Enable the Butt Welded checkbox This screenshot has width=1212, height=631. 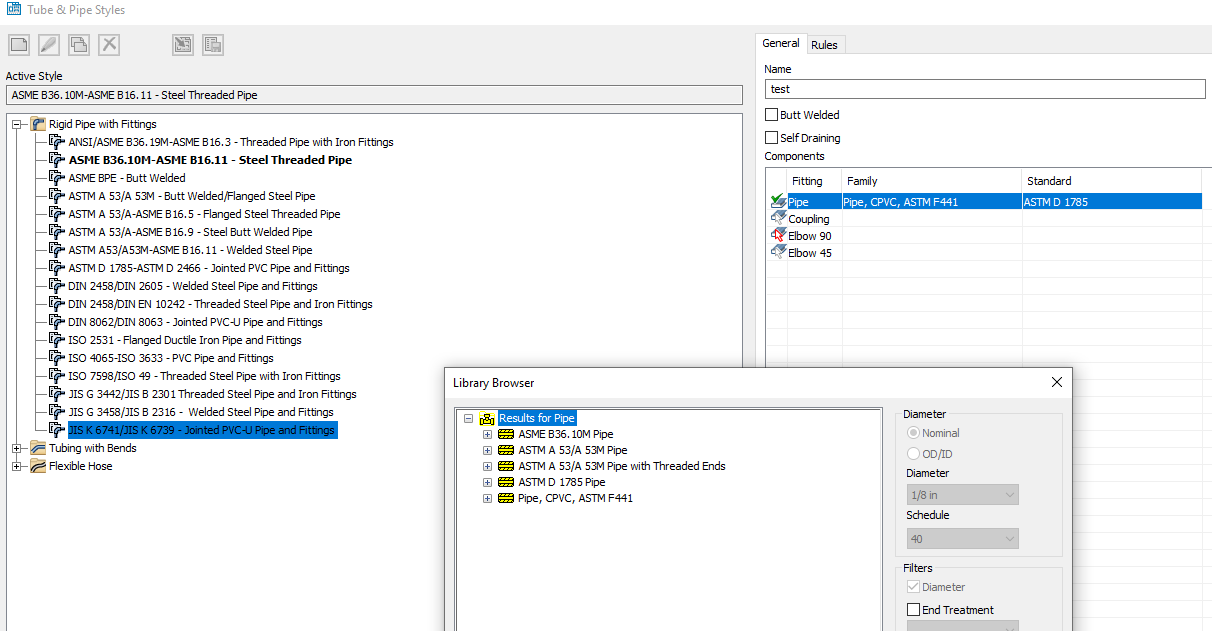770,114
